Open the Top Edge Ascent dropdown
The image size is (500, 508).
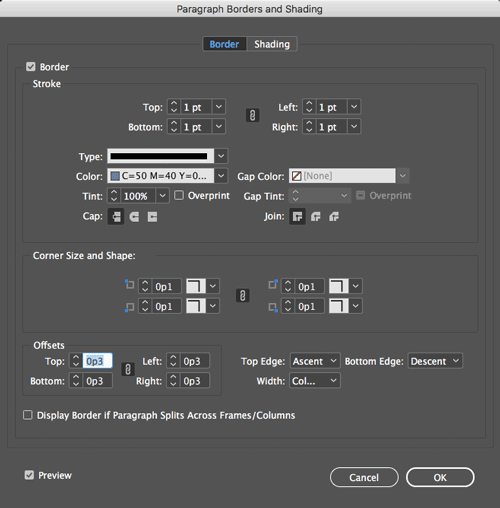click(x=315, y=361)
